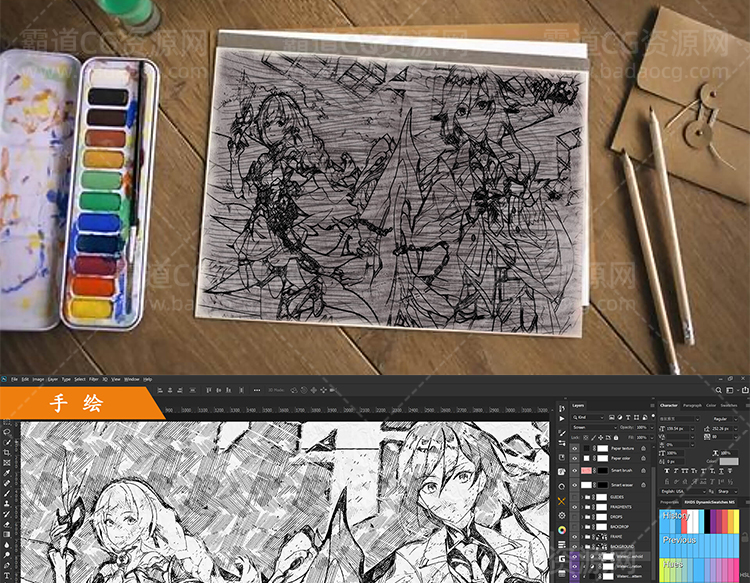Select the Crop tool

coord(7,452)
